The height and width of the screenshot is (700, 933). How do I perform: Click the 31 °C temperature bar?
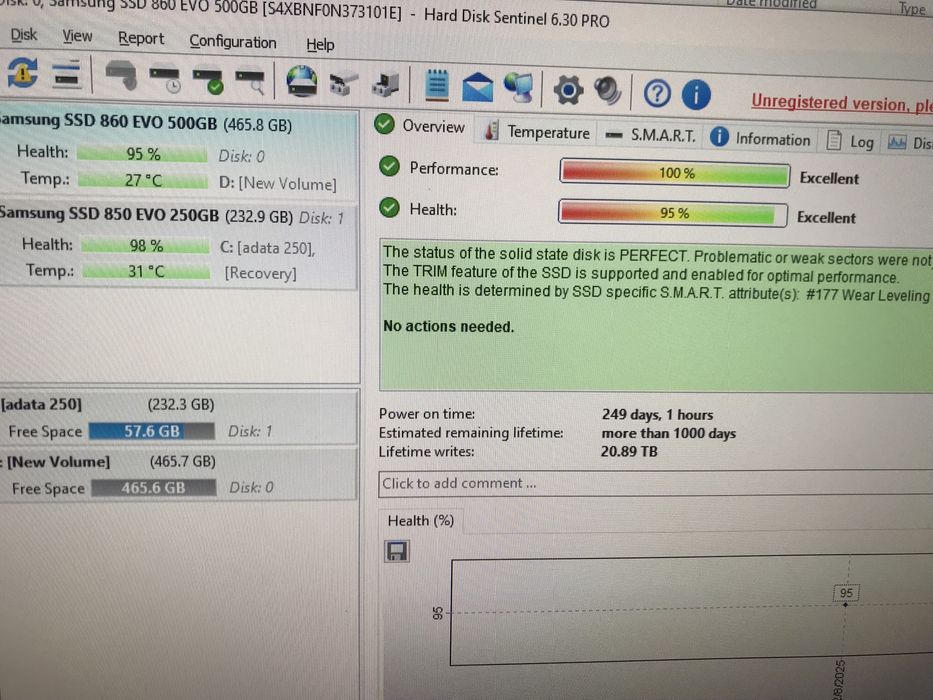(146, 271)
